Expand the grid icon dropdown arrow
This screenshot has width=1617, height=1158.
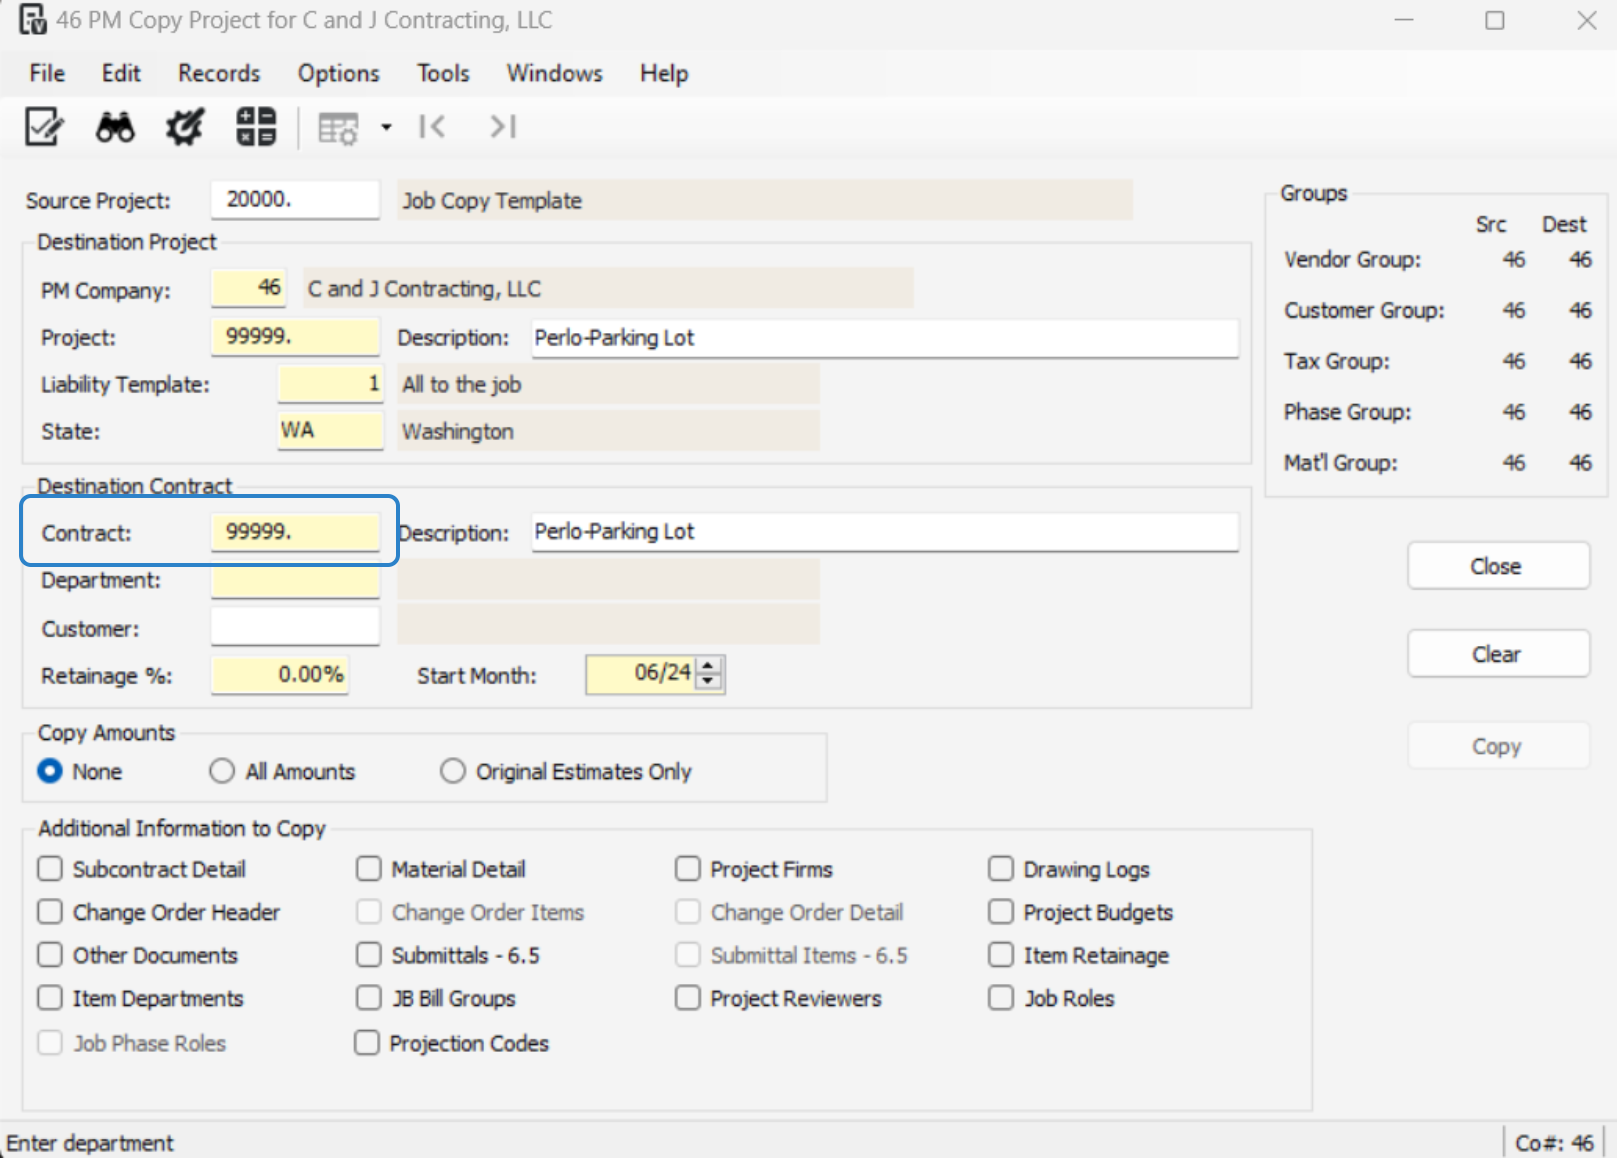tap(386, 128)
